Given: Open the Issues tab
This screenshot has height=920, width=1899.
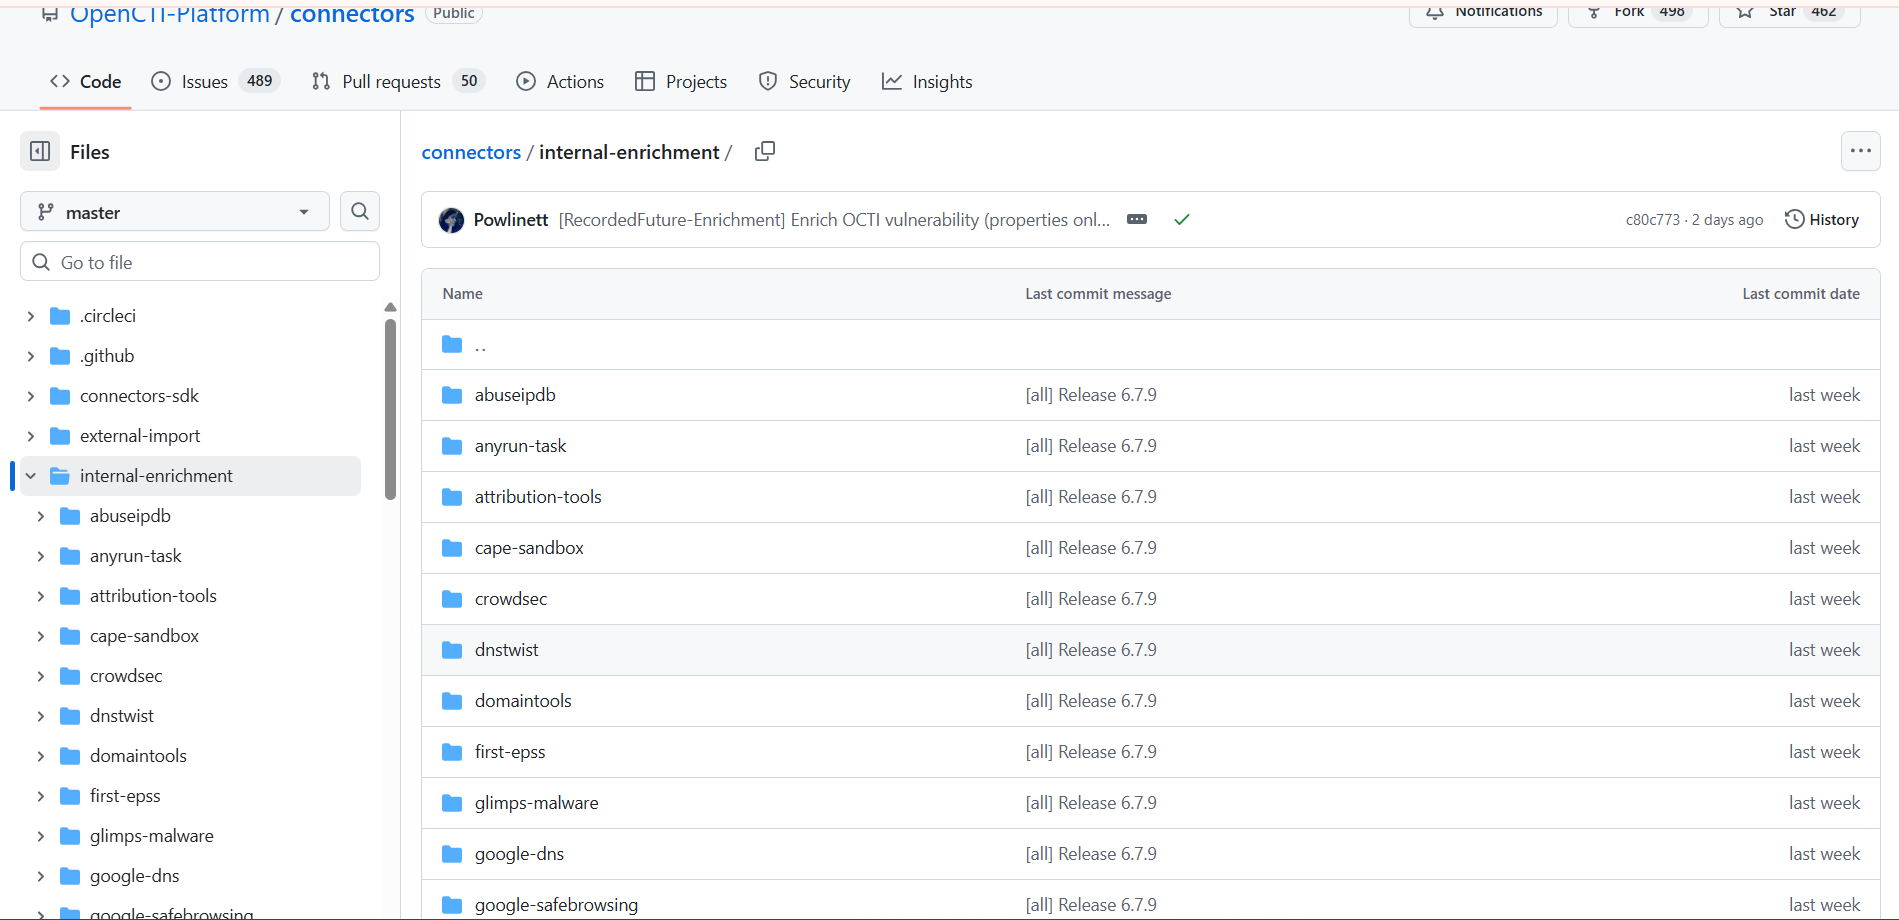Looking at the screenshot, I should [x=215, y=82].
